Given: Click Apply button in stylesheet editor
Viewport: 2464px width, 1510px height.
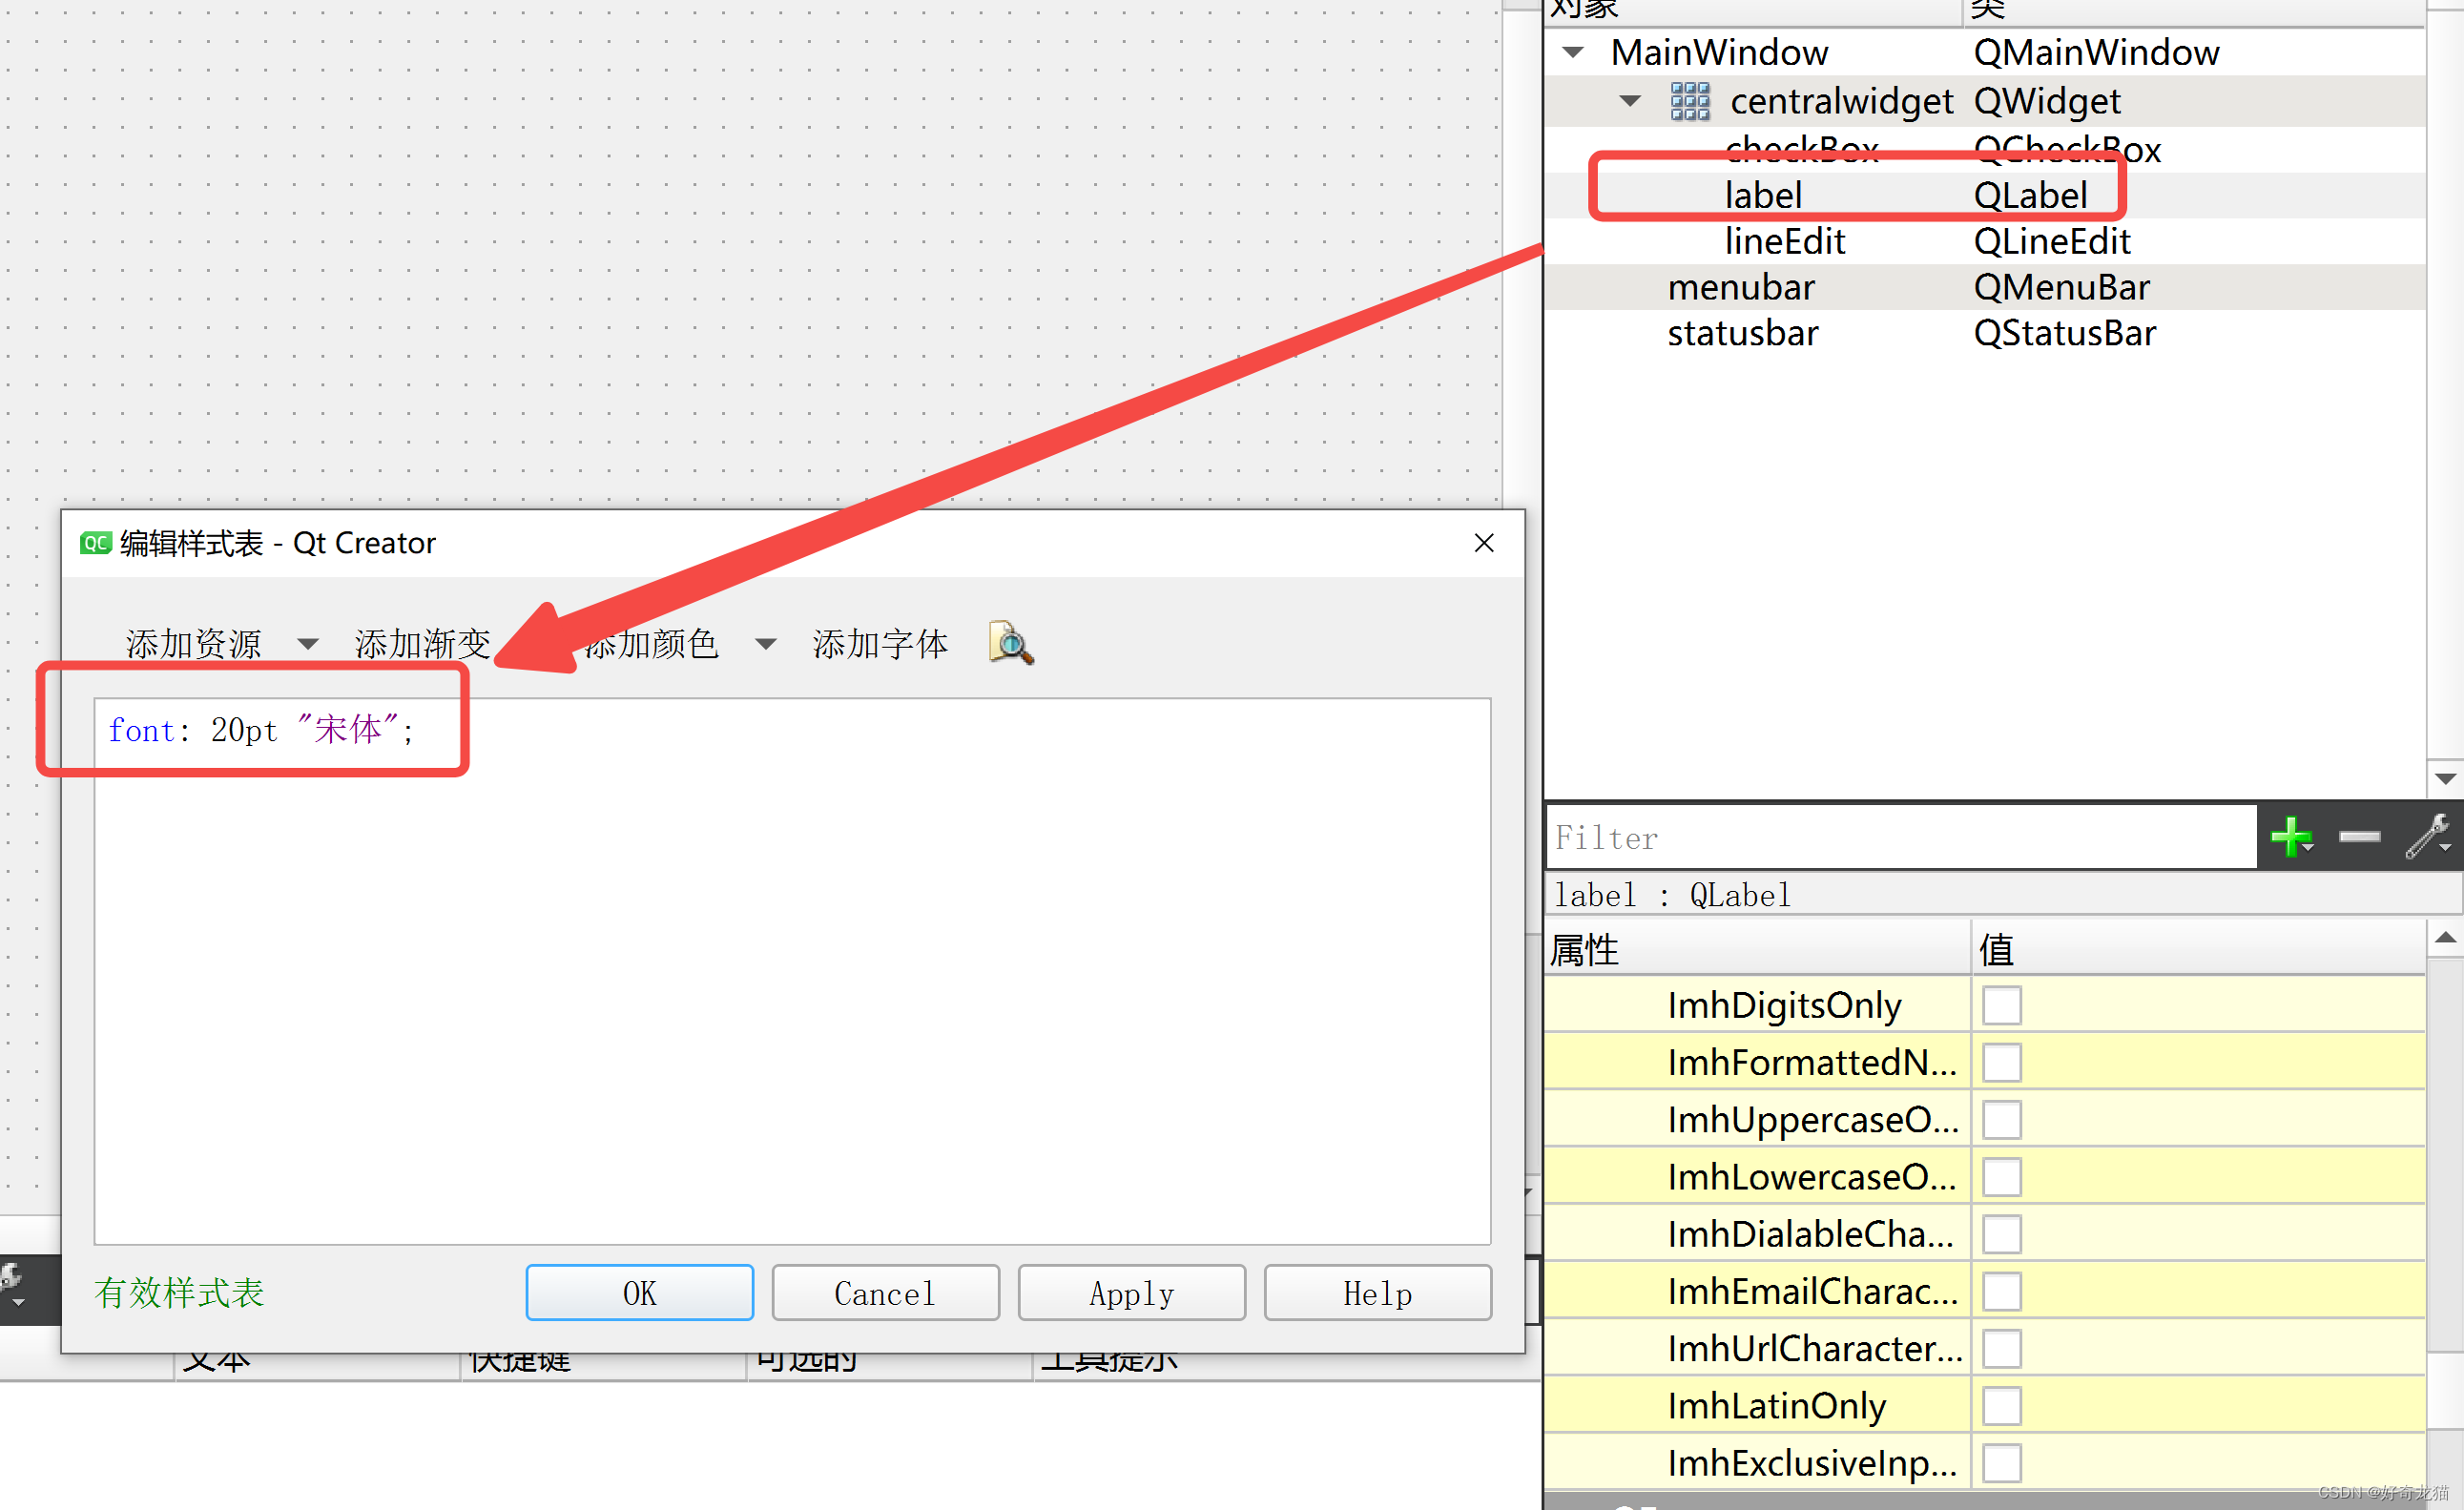Looking at the screenshot, I should click(1129, 1295).
